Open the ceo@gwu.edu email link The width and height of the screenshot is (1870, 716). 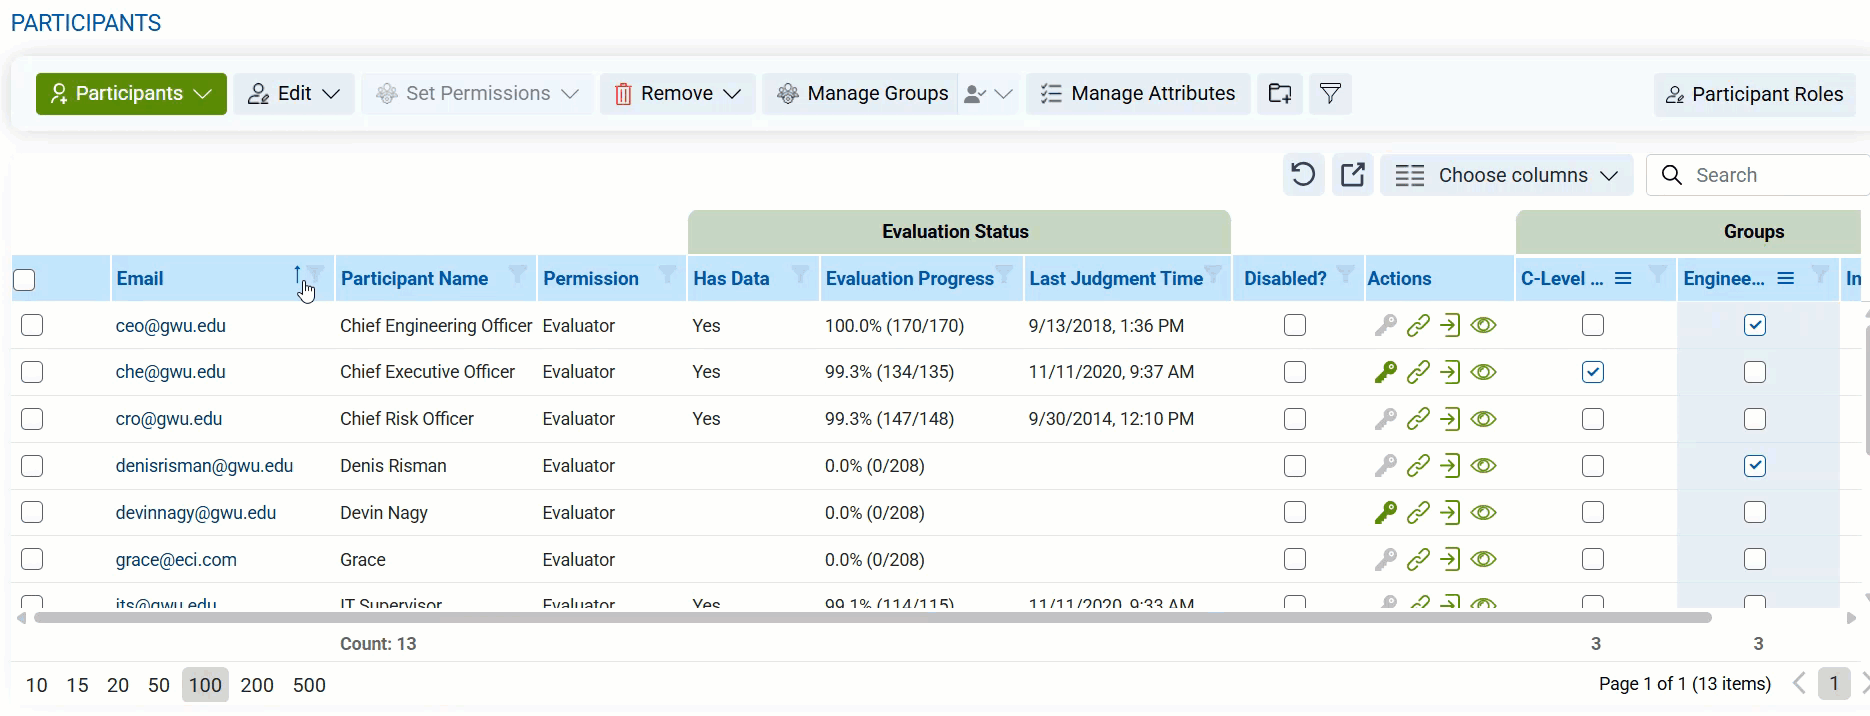point(171,325)
